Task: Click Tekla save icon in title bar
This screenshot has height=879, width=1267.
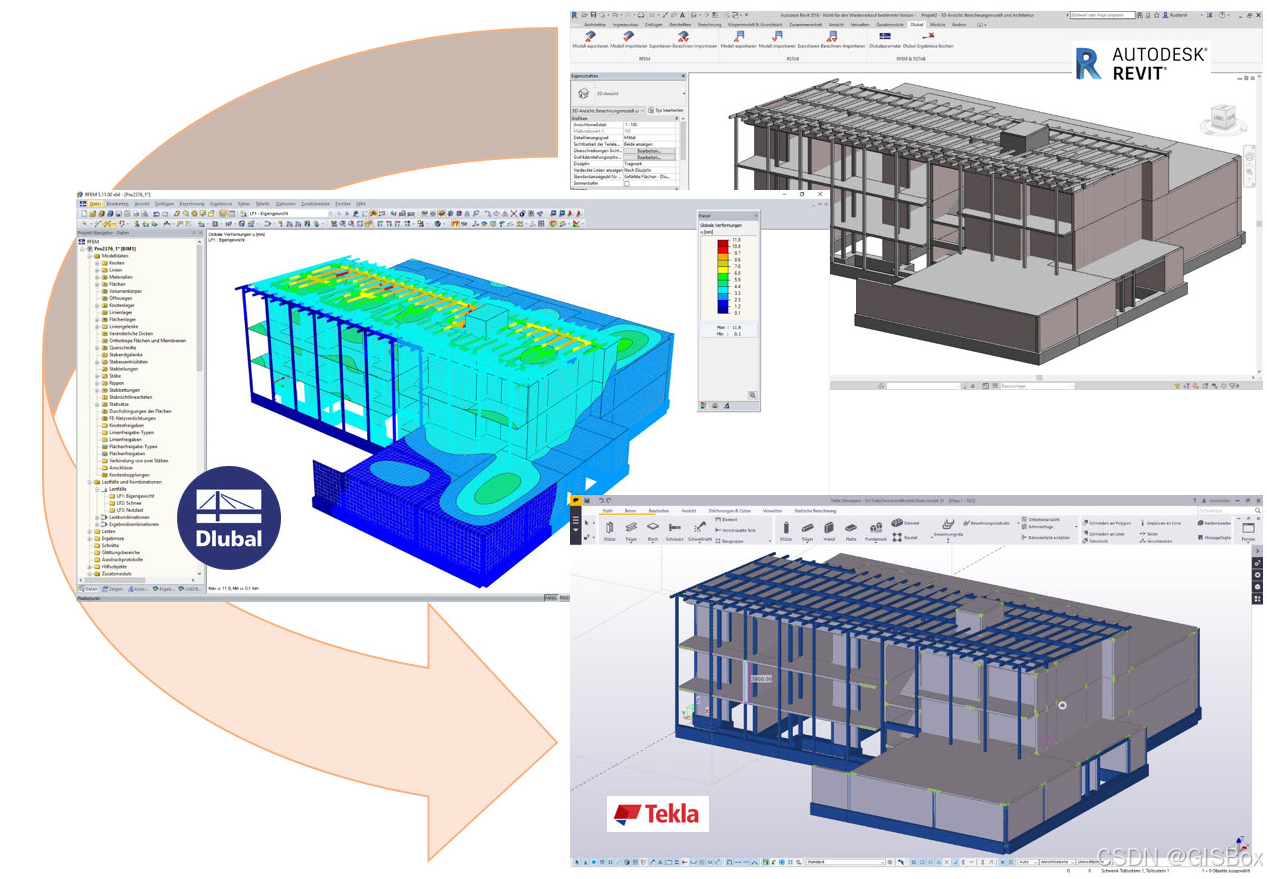Action: [x=587, y=500]
